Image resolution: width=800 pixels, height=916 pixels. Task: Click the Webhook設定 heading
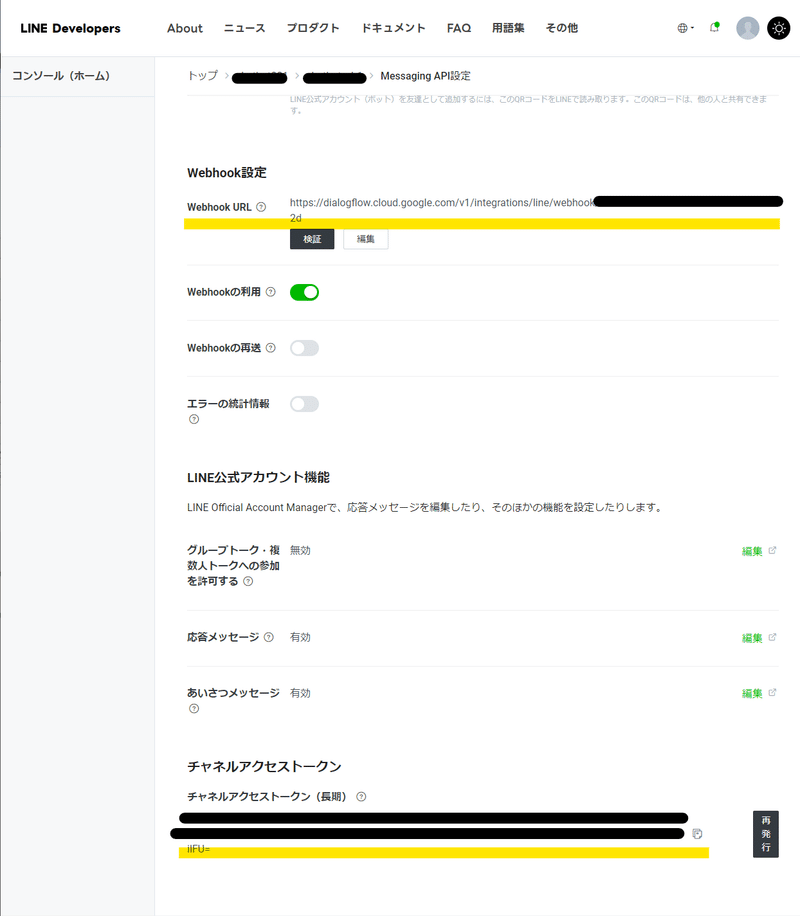click(227, 173)
